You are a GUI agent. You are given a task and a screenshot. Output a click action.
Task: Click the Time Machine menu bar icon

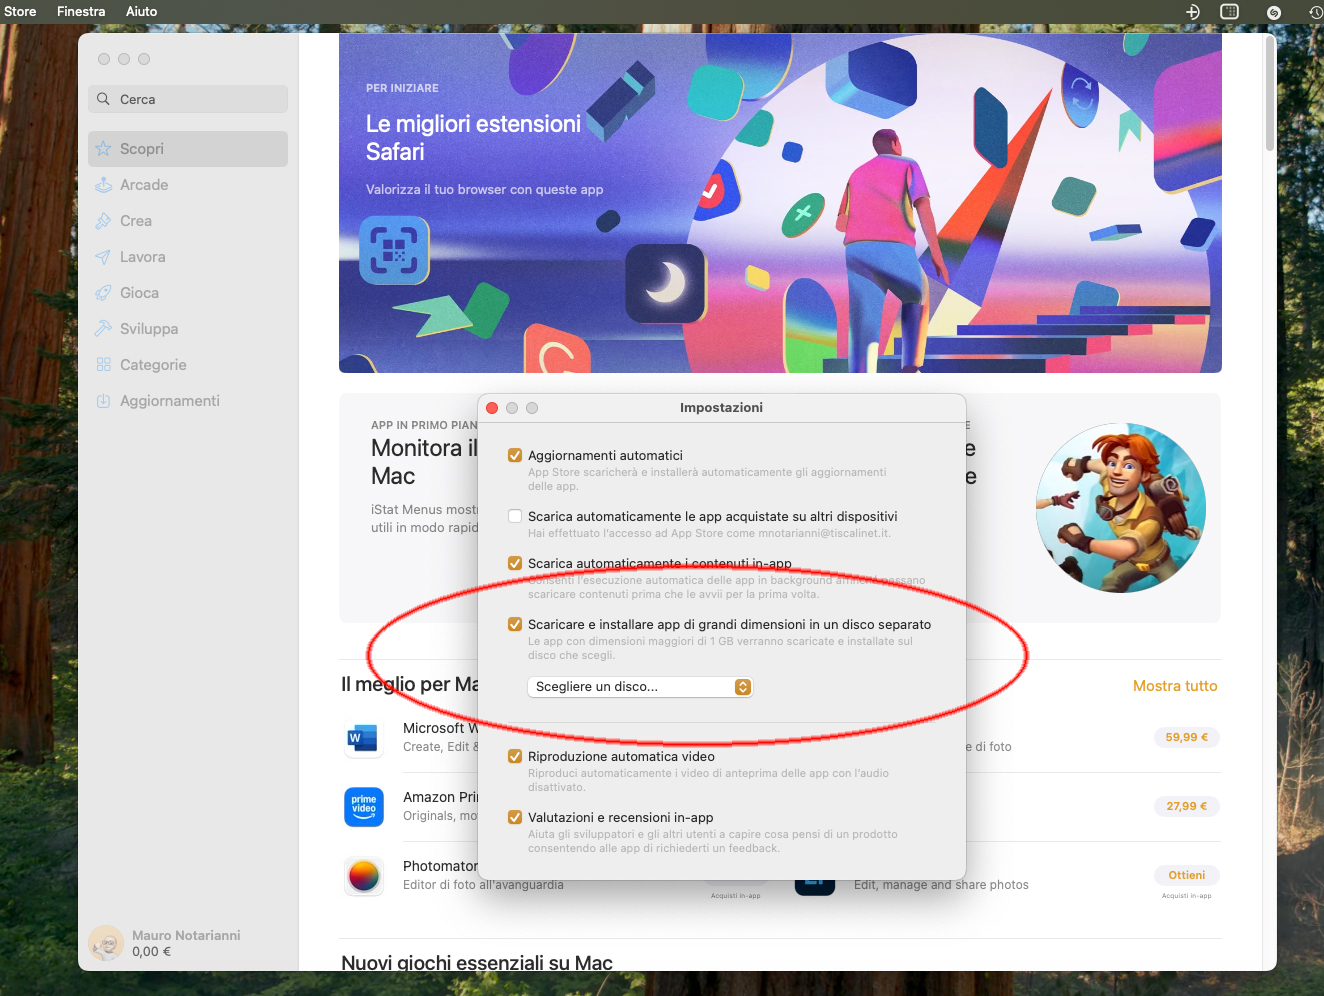pos(1315,12)
